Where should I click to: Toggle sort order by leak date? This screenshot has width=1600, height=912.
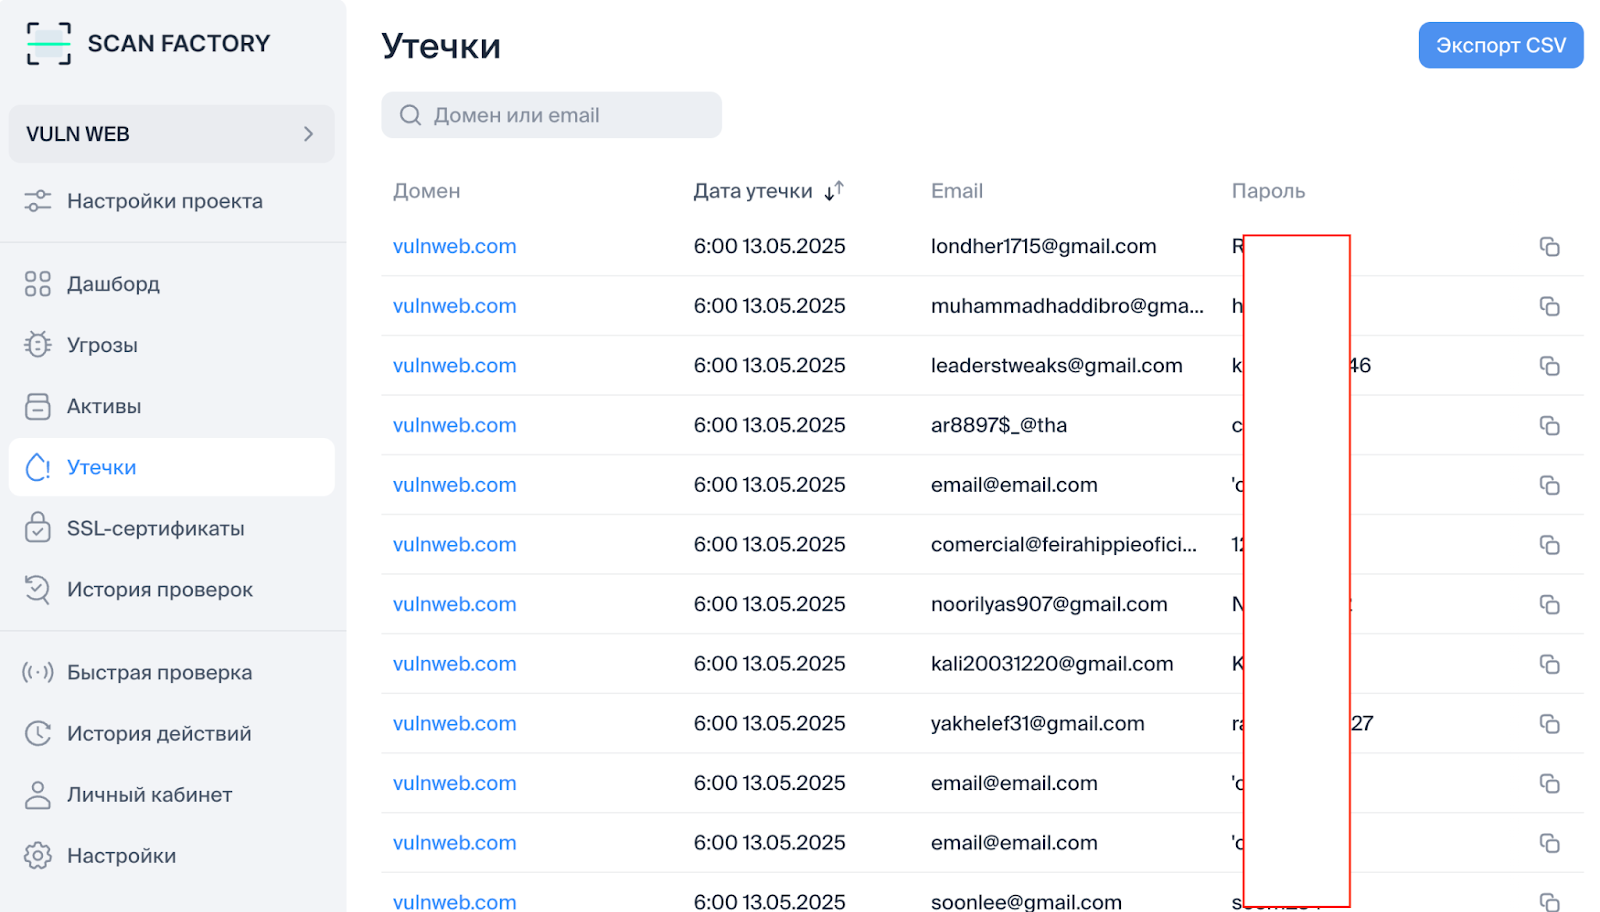point(834,191)
